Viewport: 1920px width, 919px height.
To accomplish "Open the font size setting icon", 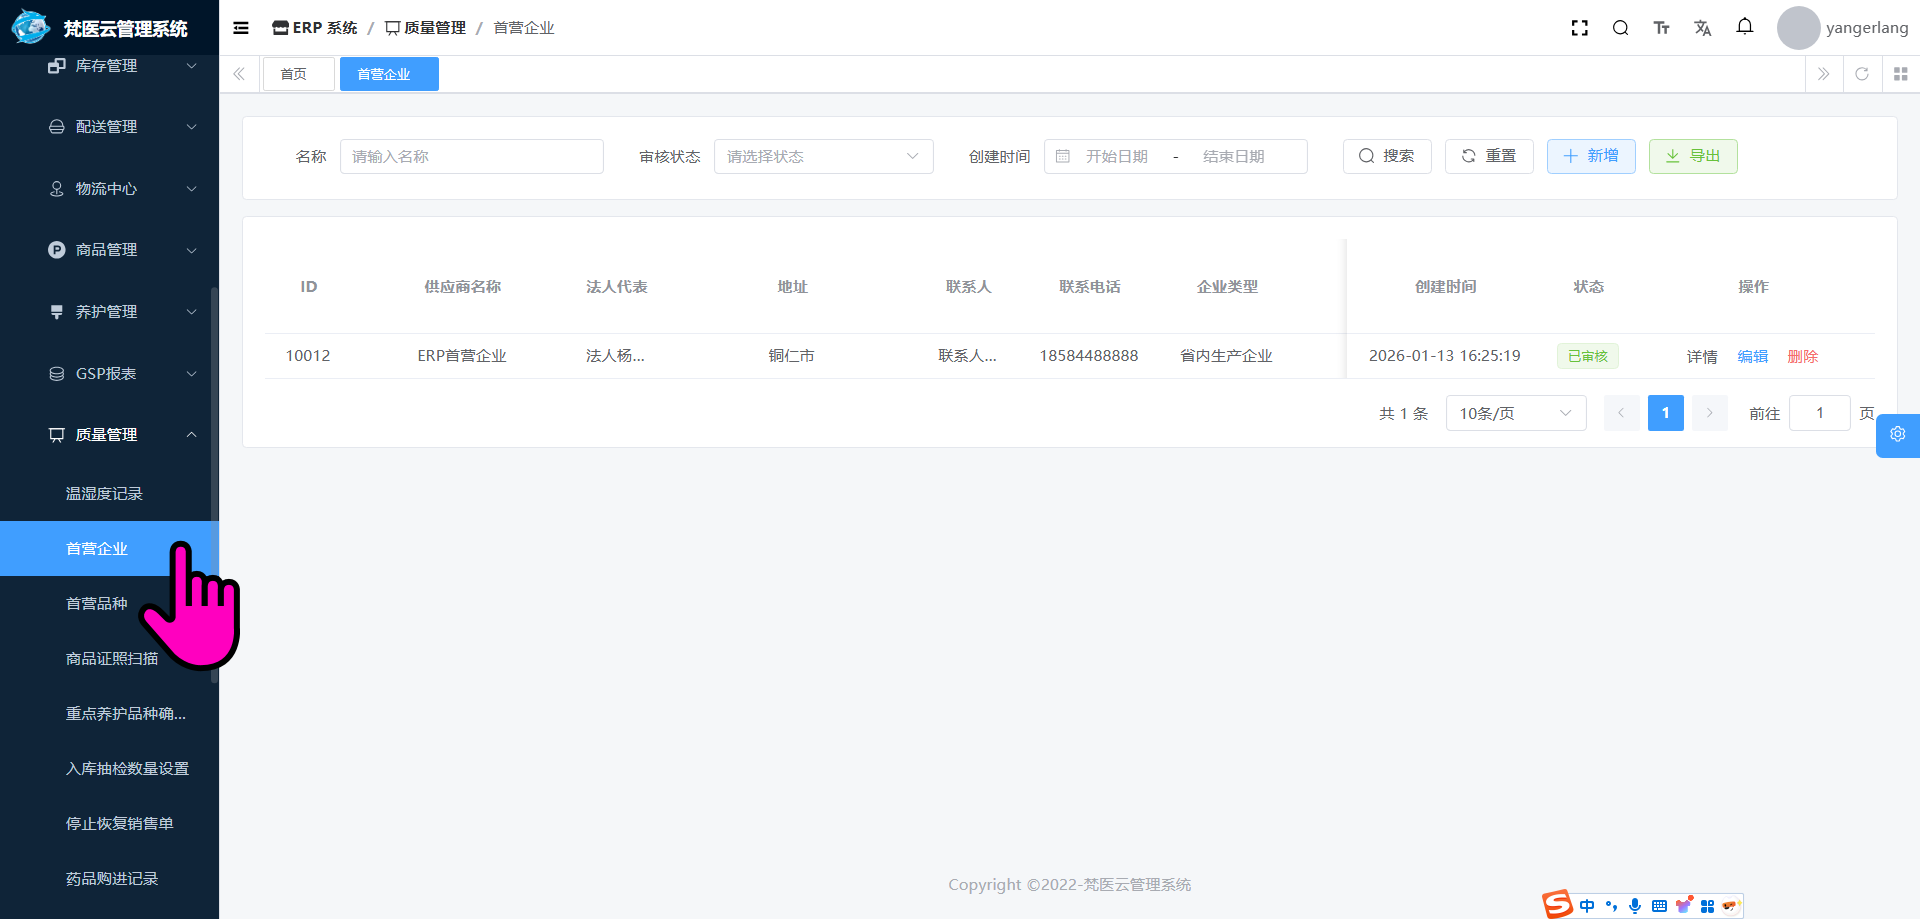I will (1661, 28).
